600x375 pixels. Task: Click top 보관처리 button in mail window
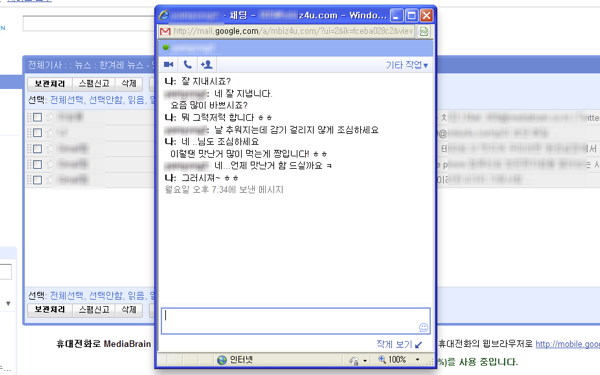click(50, 83)
